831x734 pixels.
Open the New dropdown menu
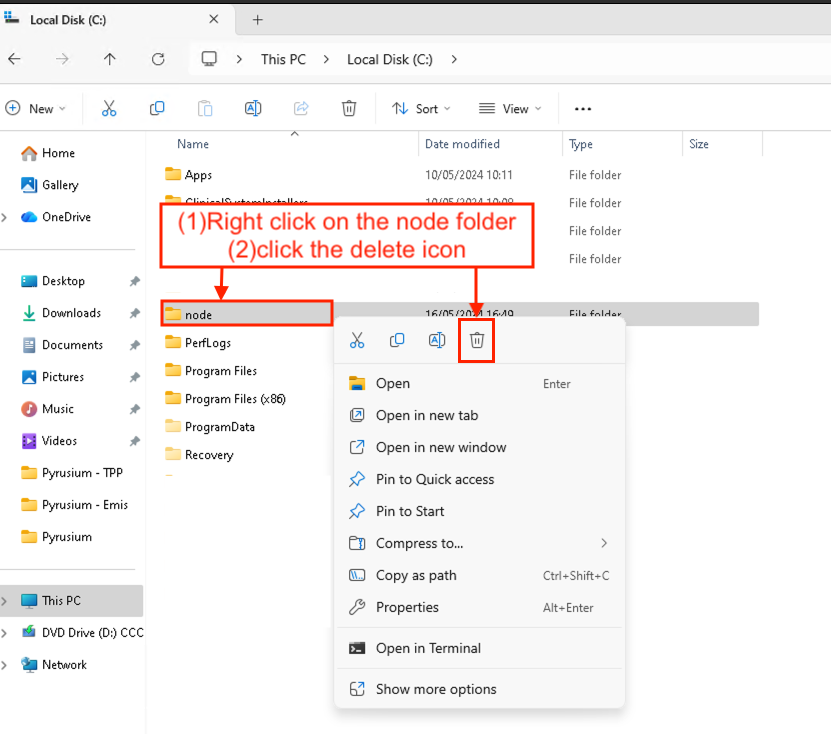(x=36, y=109)
